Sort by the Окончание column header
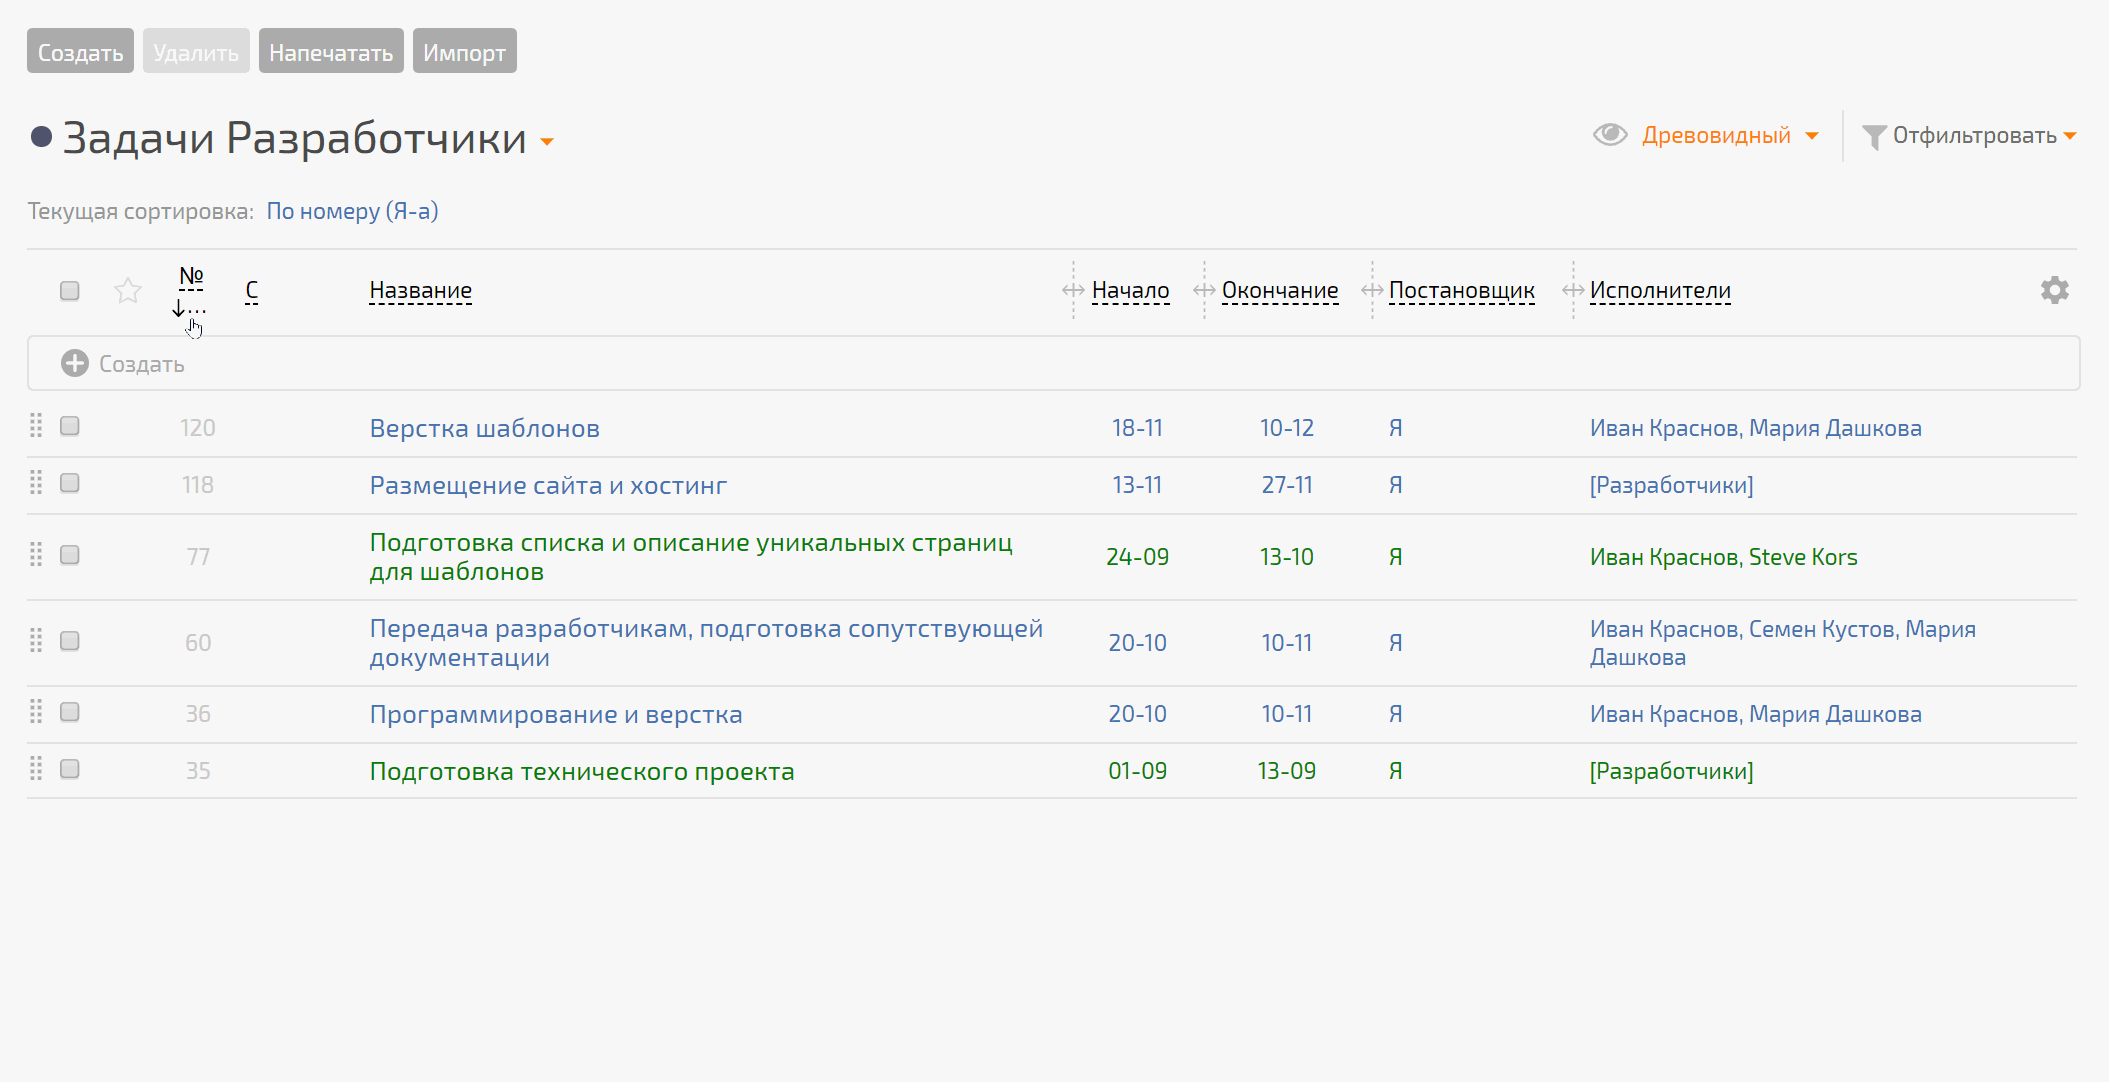The height and width of the screenshot is (1082, 2109). click(1279, 290)
